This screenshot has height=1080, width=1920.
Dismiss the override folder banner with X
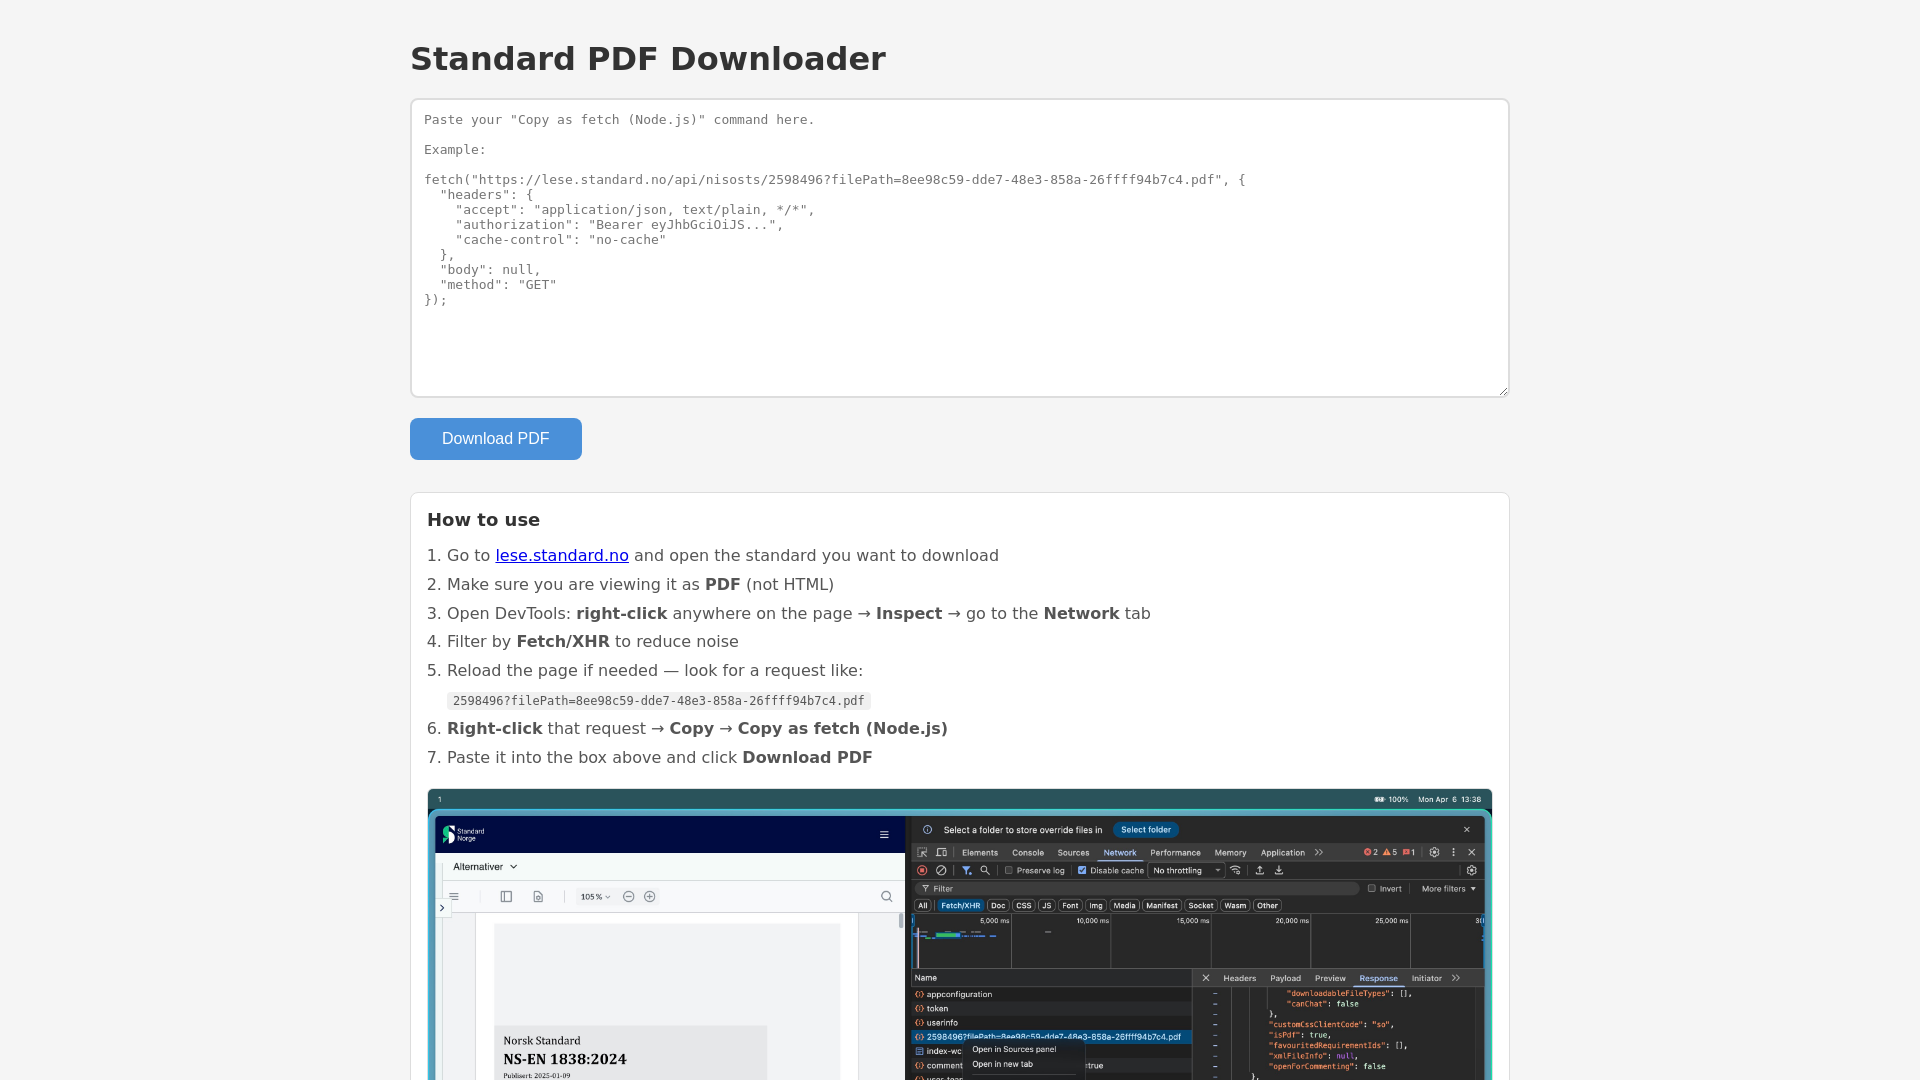pyautogui.click(x=1467, y=830)
